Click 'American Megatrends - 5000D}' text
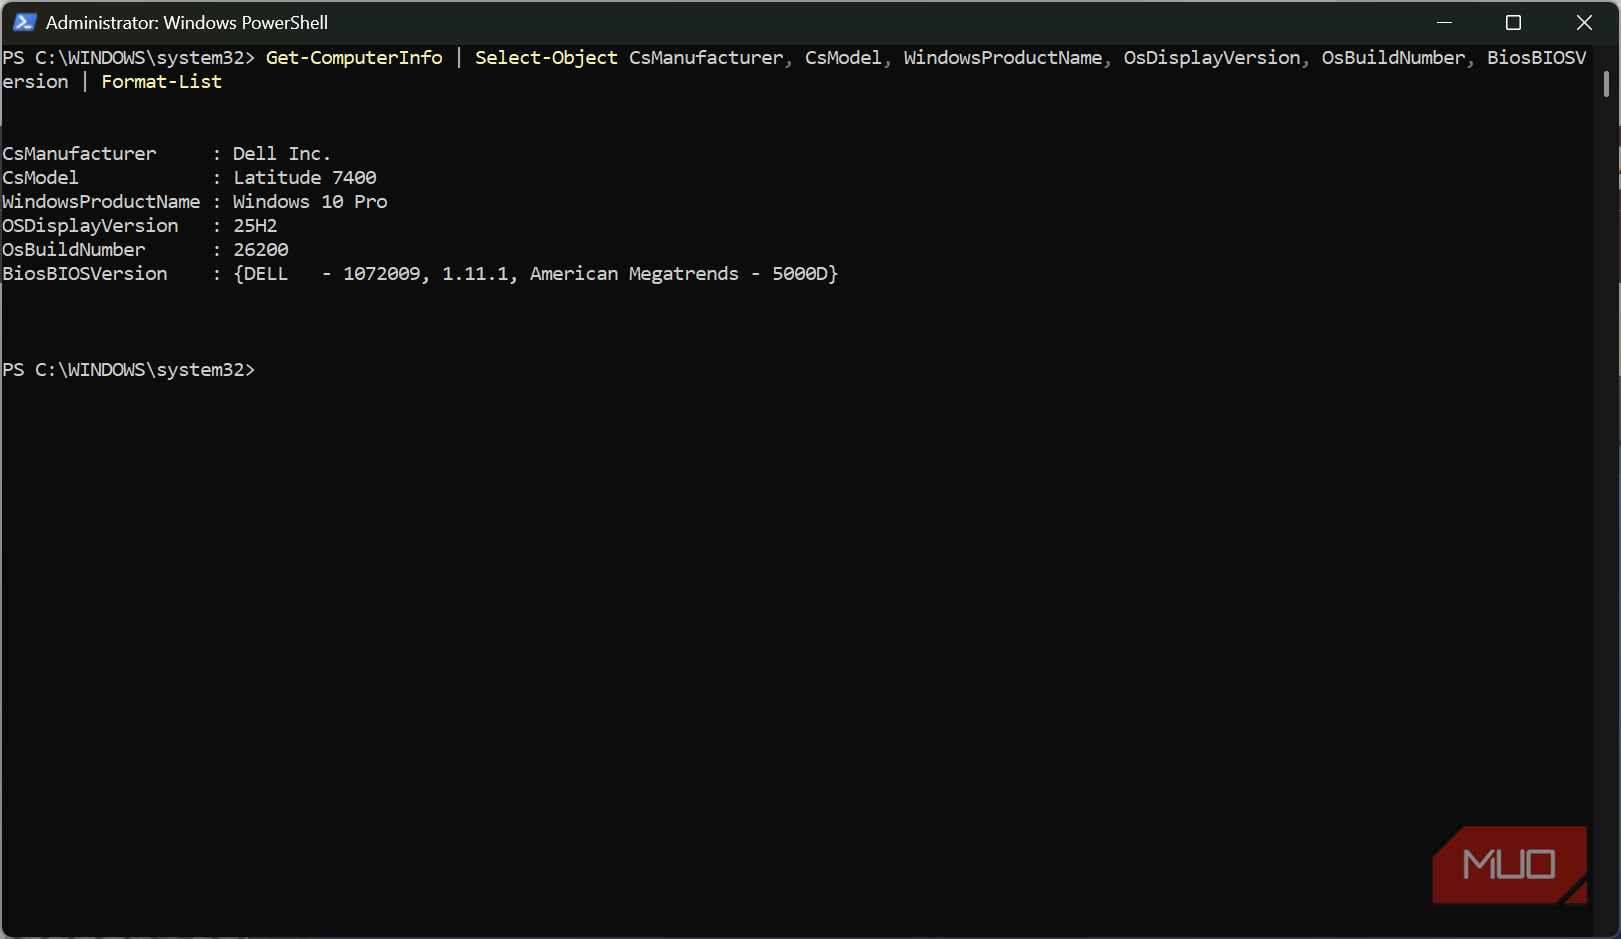Viewport: 1621px width, 939px height. (684, 274)
